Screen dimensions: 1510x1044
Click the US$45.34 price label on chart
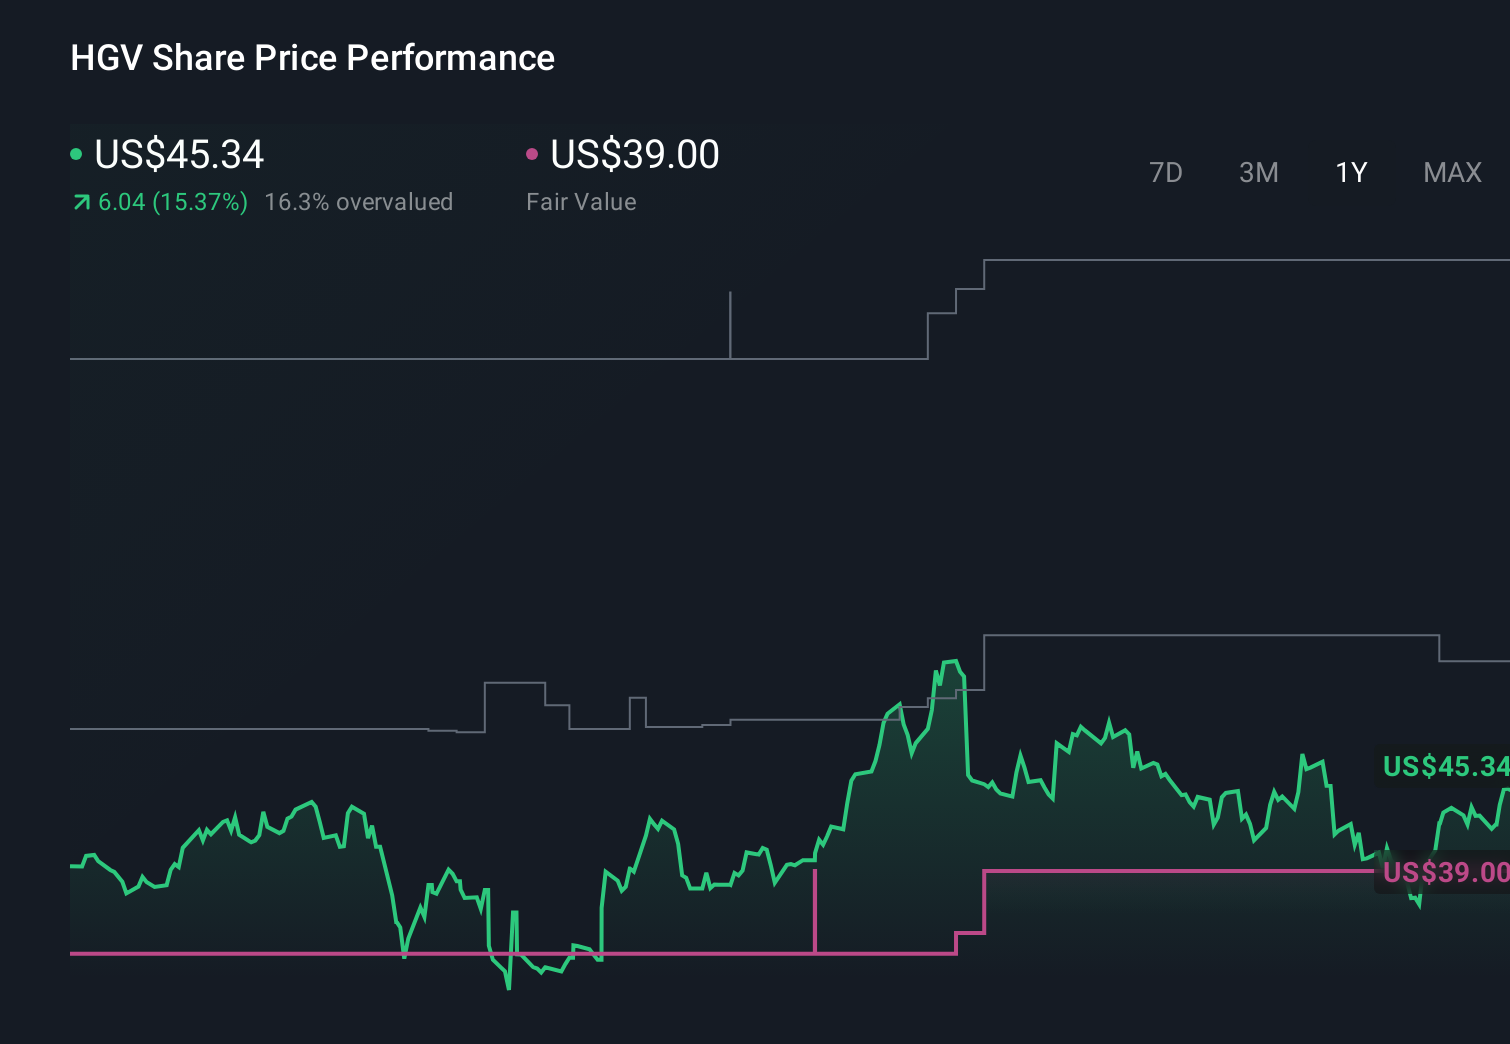pos(1444,767)
